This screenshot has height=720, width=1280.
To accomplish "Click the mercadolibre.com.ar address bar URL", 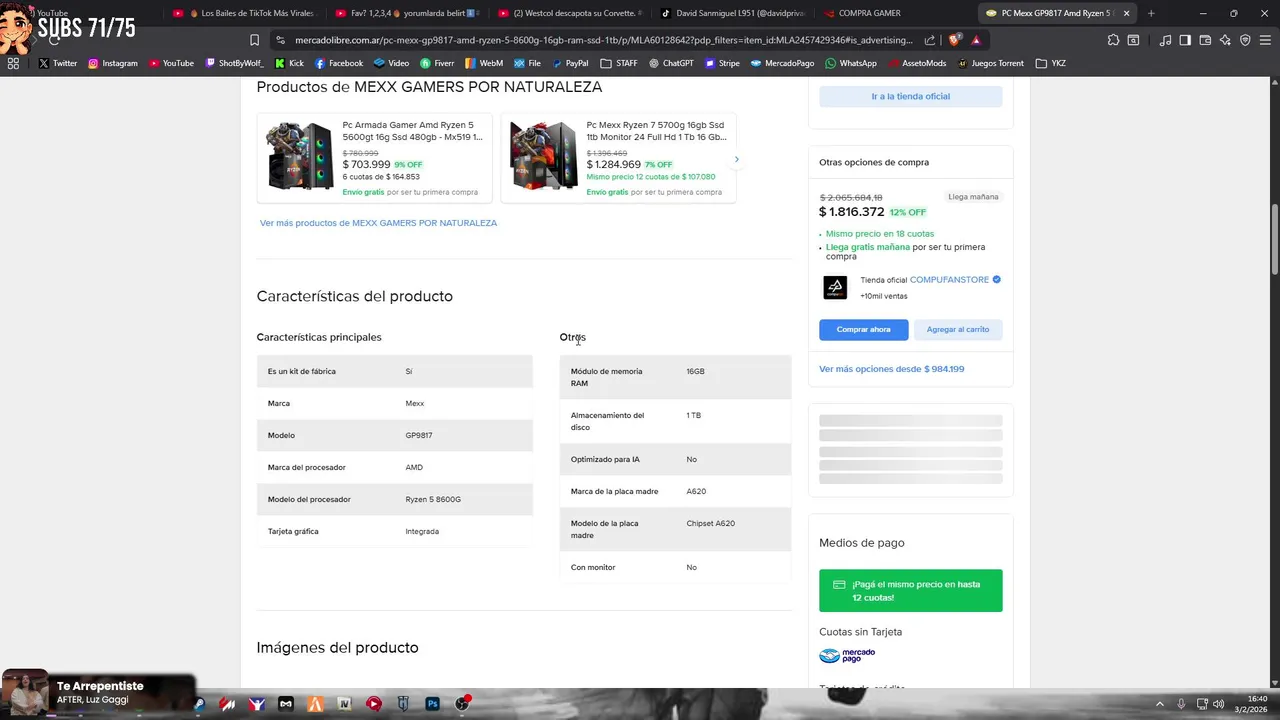I will tap(603, 40).
